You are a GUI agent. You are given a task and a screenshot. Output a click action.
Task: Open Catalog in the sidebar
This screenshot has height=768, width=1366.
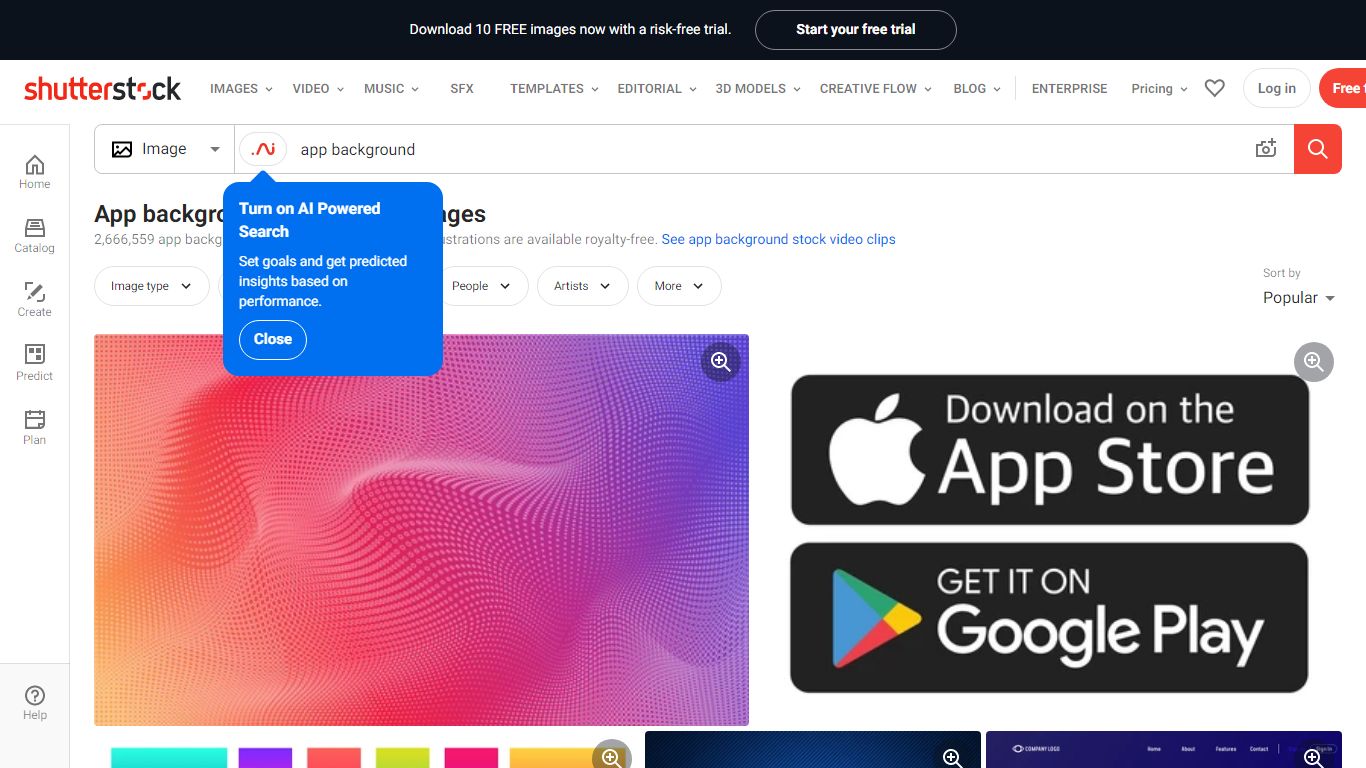34,236
